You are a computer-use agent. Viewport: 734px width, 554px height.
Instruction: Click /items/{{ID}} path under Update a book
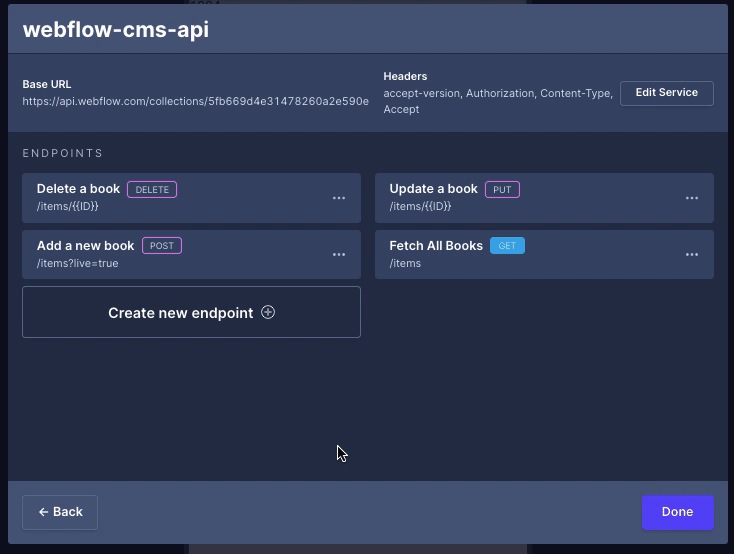click(x=420, y=206)
